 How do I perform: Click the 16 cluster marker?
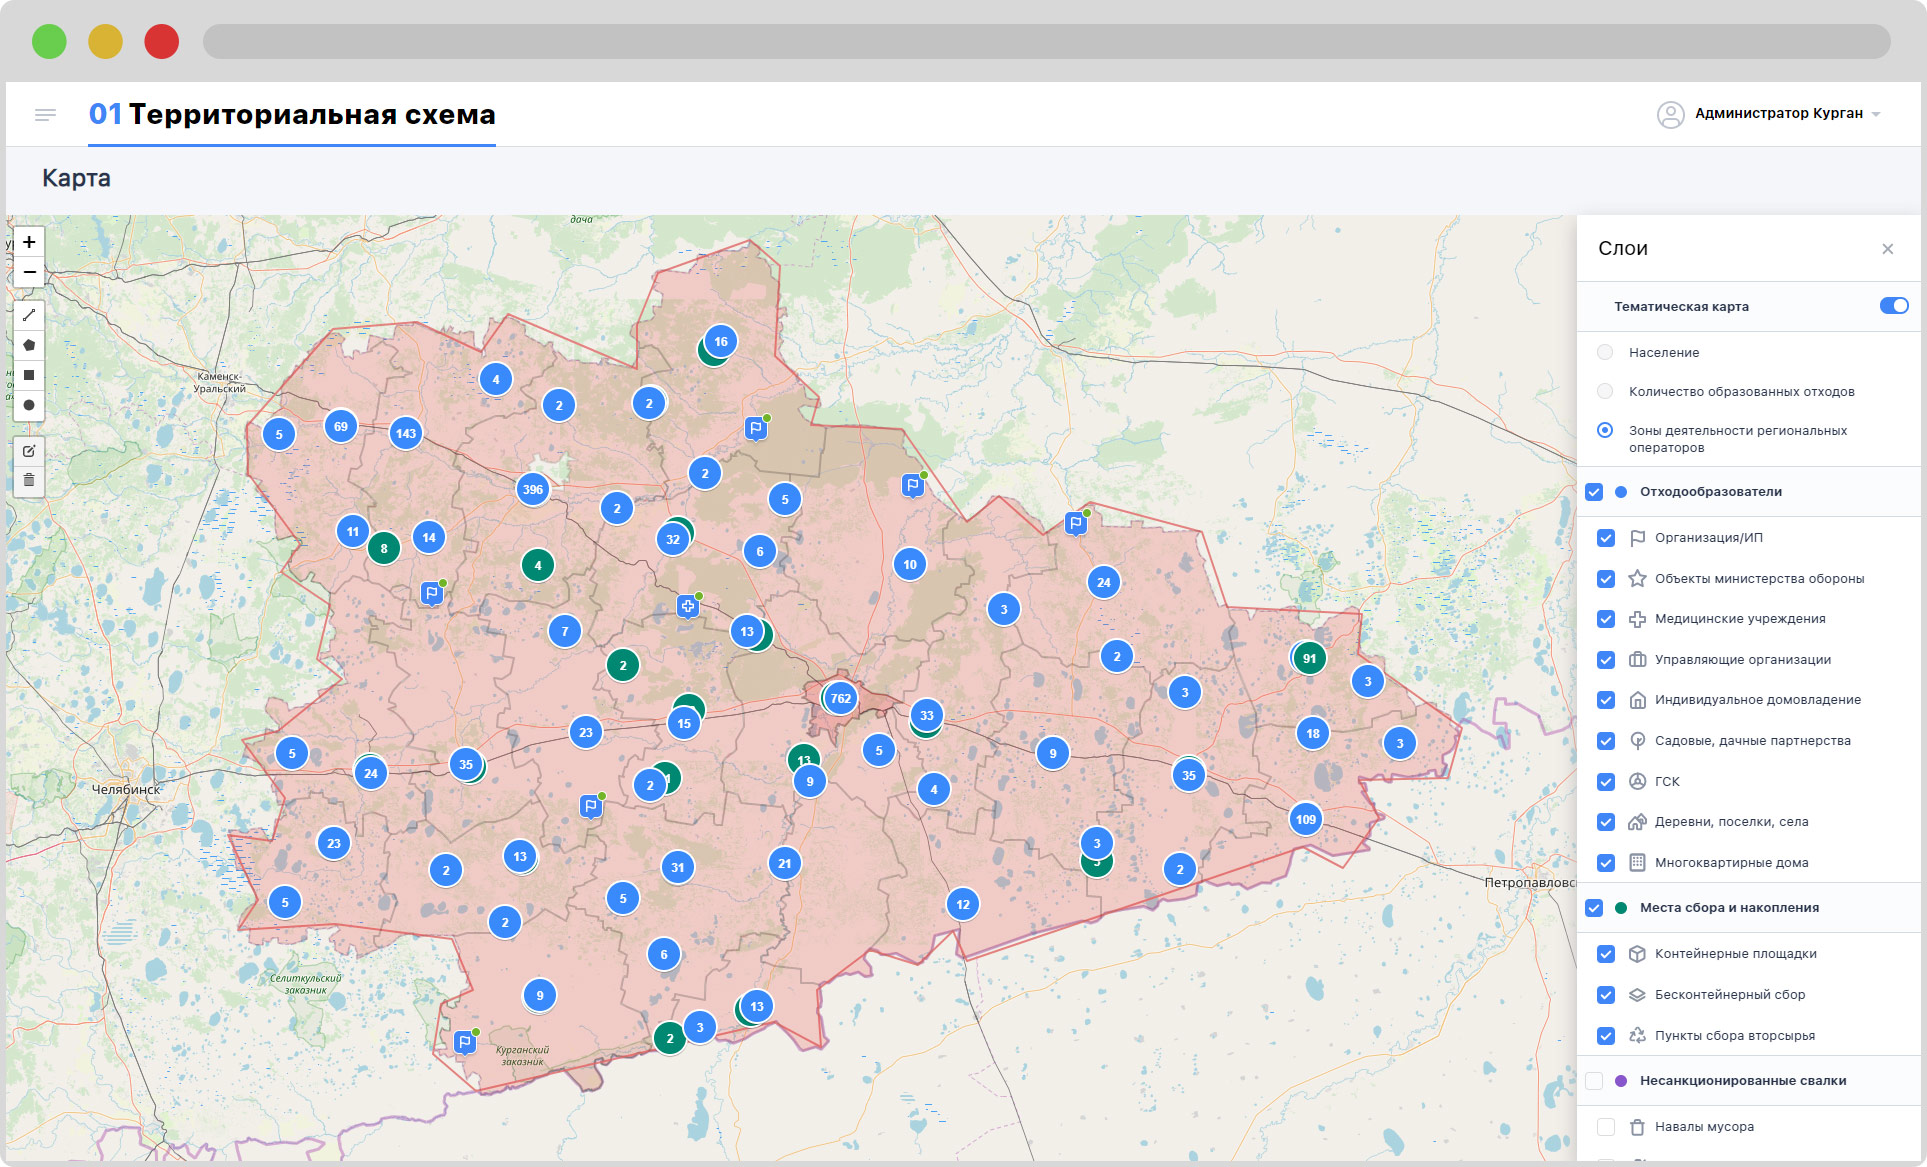pos(721,341)
